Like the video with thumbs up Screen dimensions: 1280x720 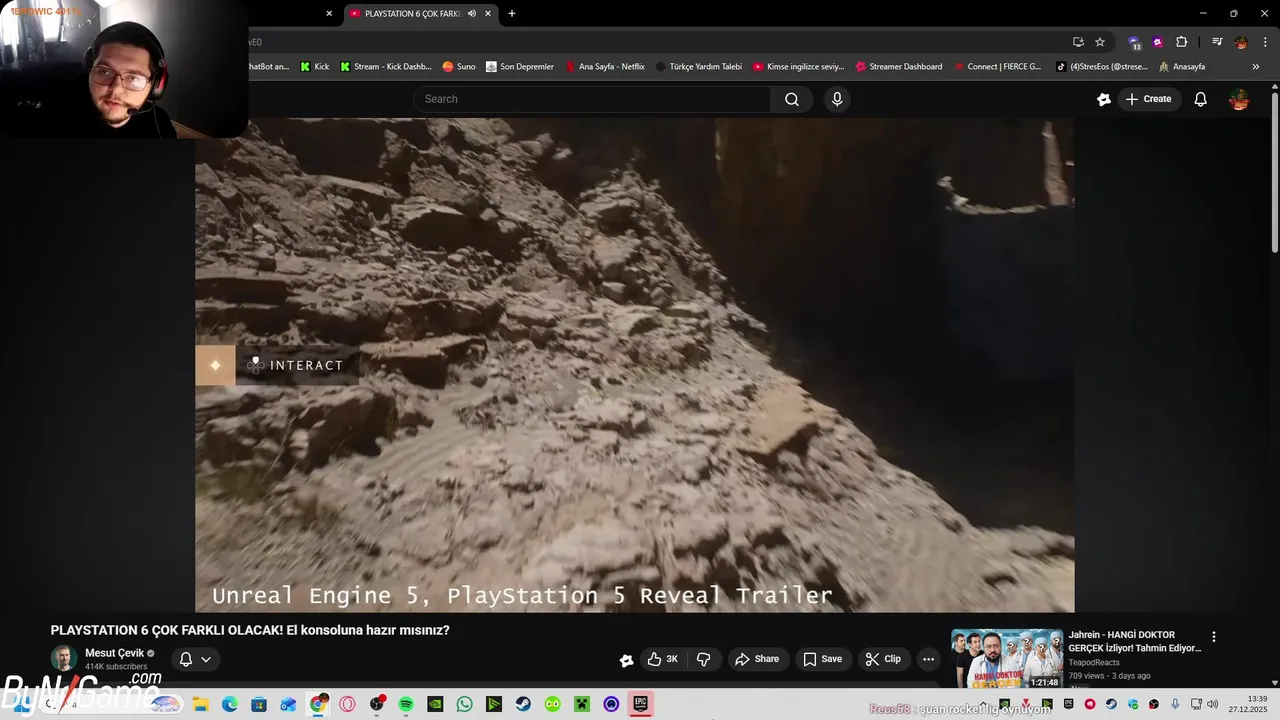coord(662,659)
